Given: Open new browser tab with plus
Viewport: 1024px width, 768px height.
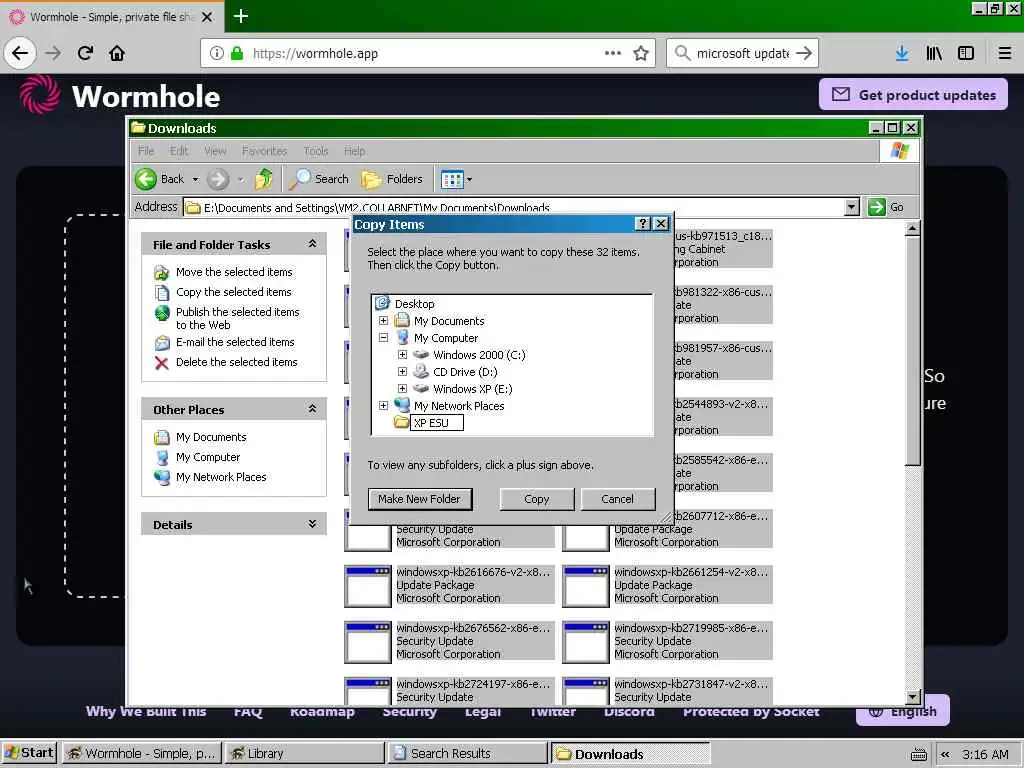Looking at the screenshot, I should click(x=240, y=16).
